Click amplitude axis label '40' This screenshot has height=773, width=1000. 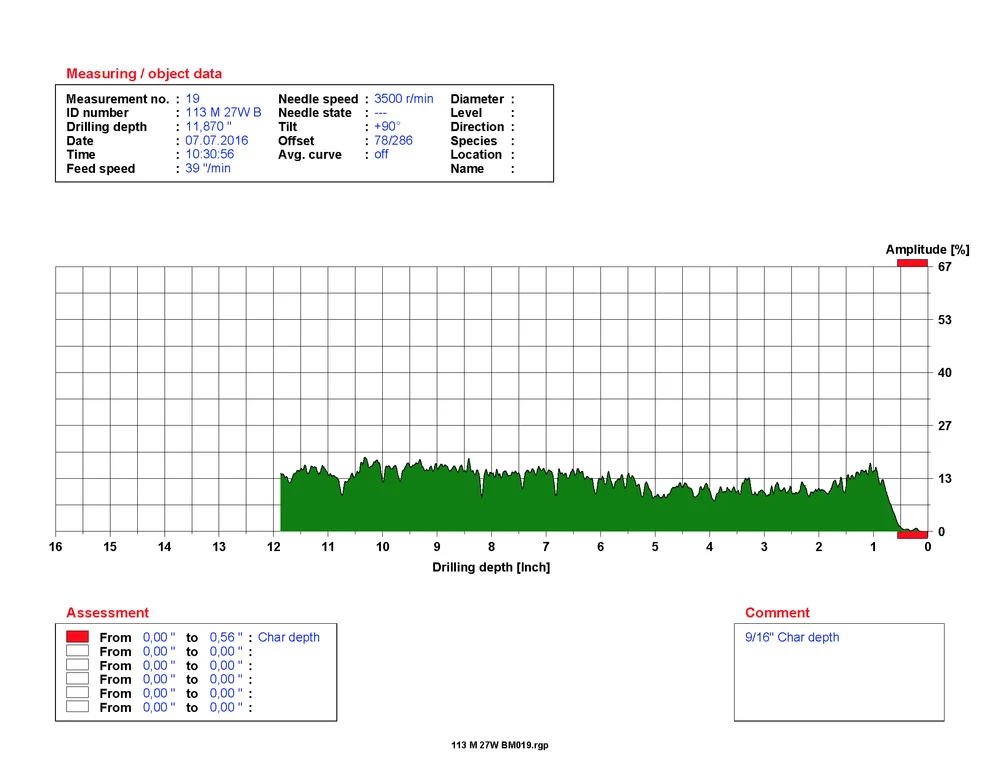click(945, 372)
